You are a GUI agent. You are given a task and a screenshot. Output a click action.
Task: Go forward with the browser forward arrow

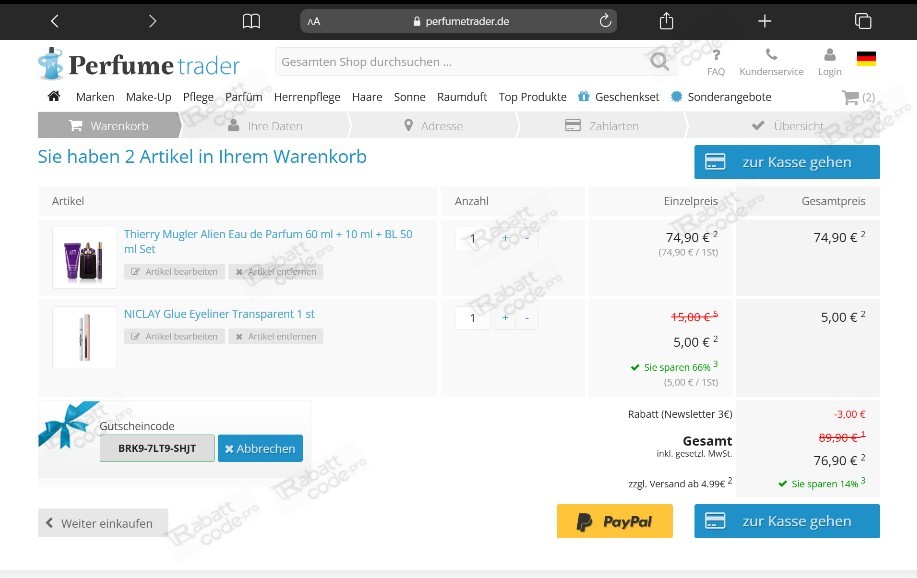[152, 21]
